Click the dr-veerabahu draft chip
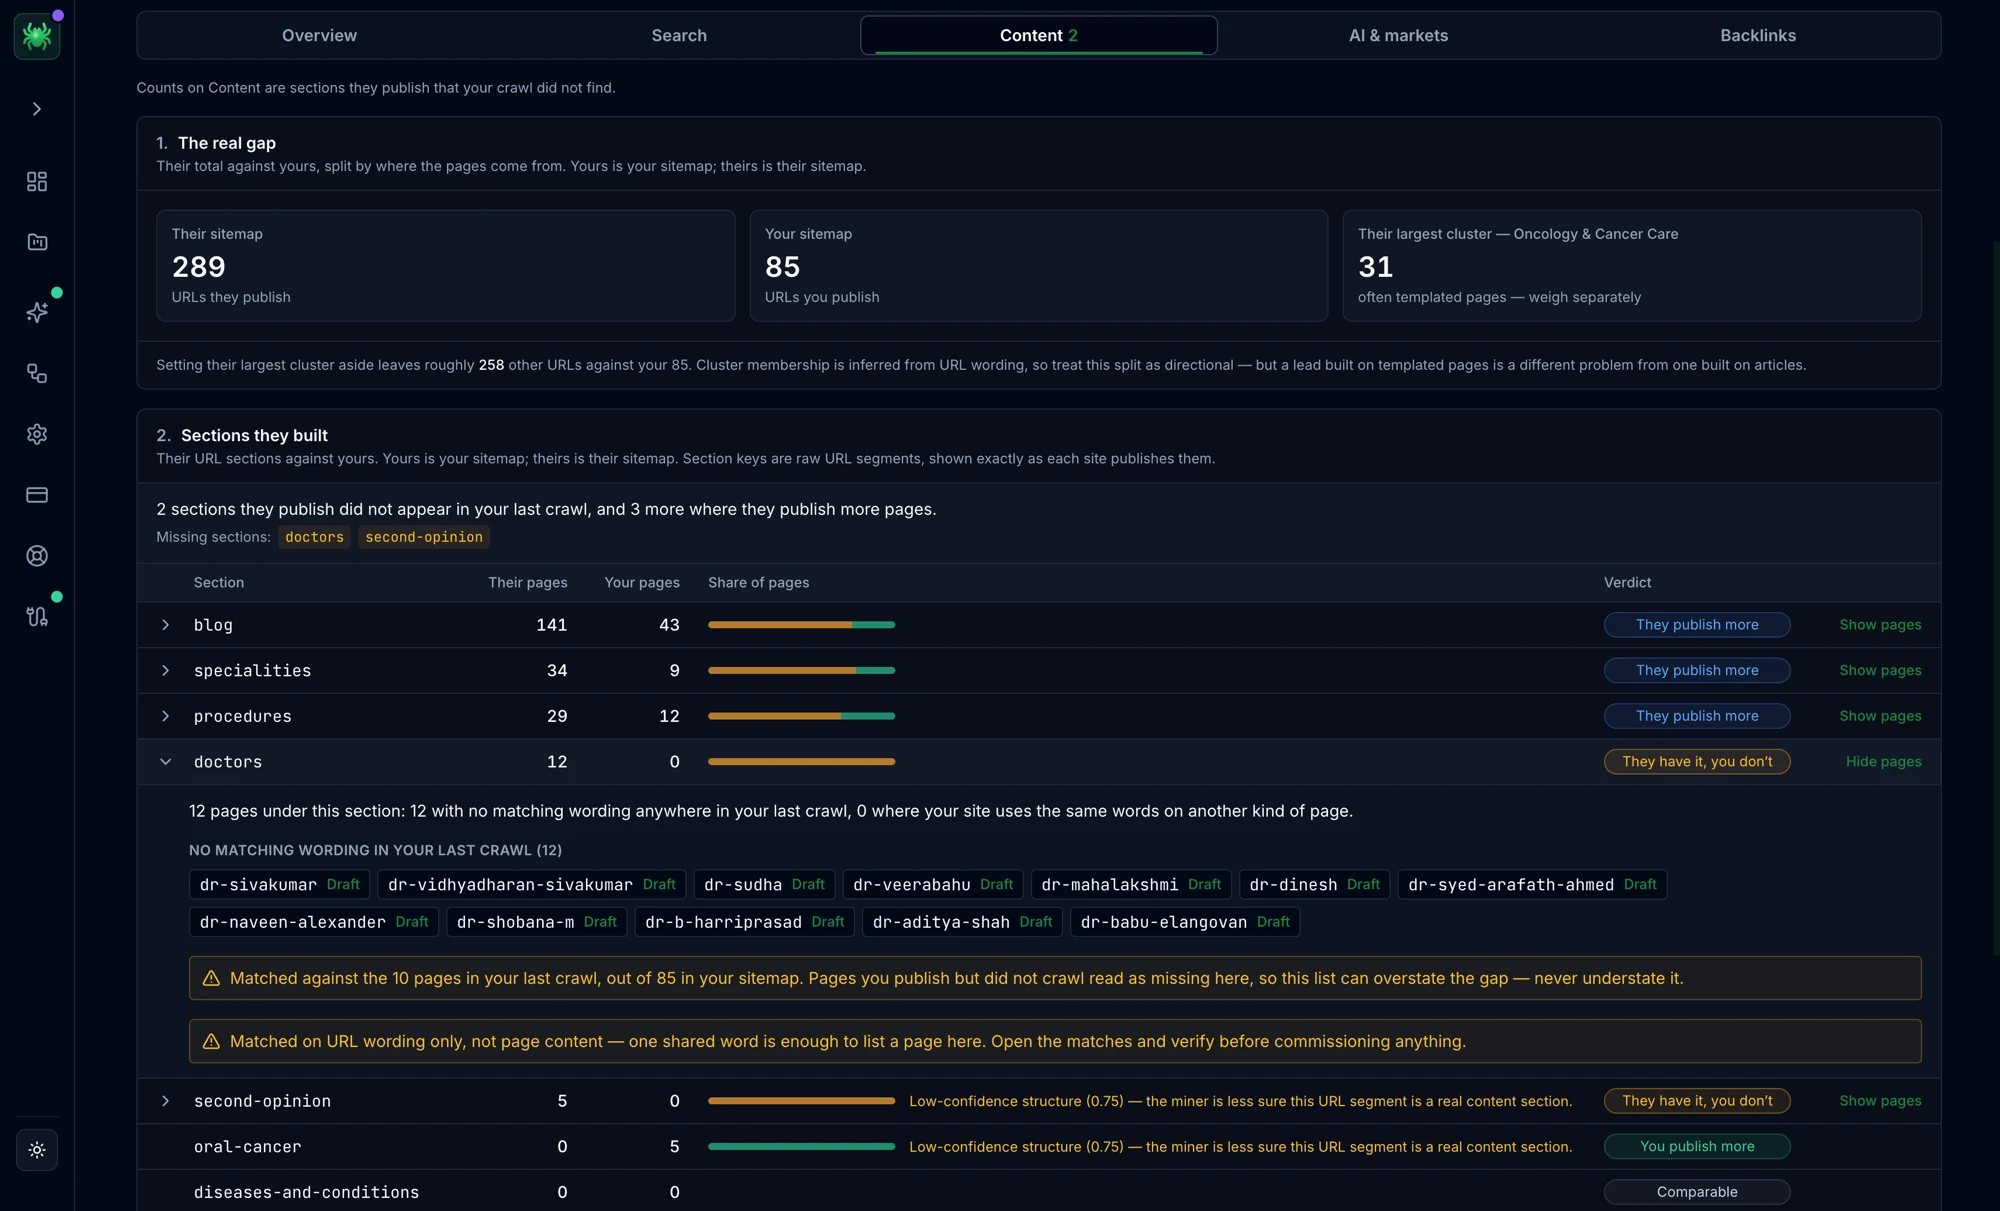This screenshot has height=1211, width=2000. 933,885
